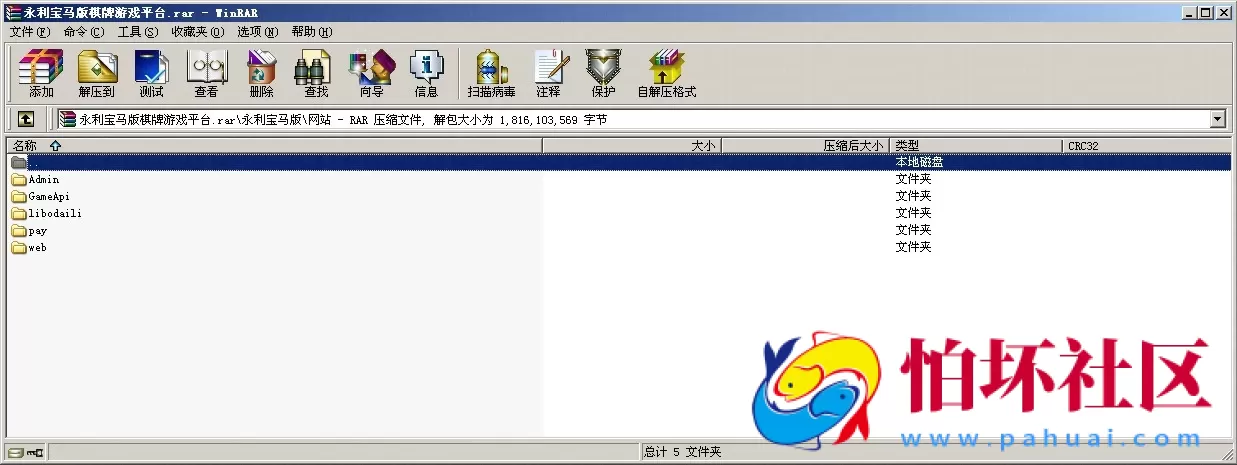
Task: Click the 添加 (Add) toolbar icon
Action: click(41, 74)
